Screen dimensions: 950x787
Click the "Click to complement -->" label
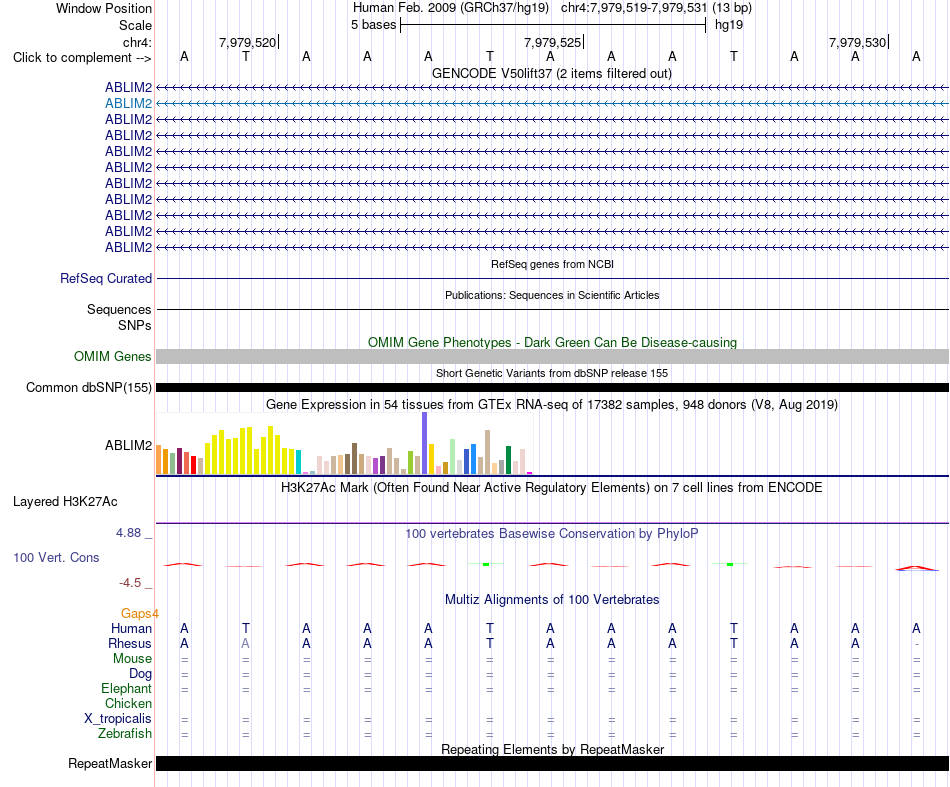[82, 58]
